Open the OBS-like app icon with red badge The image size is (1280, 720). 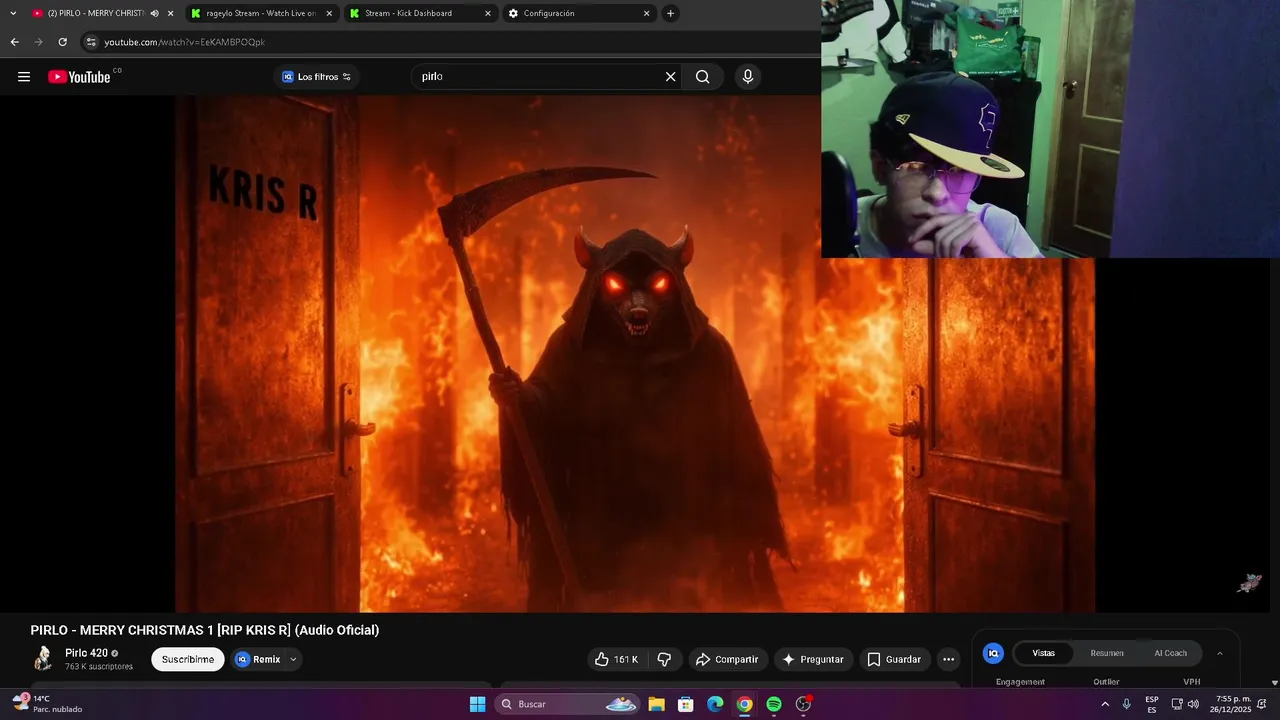804,704
